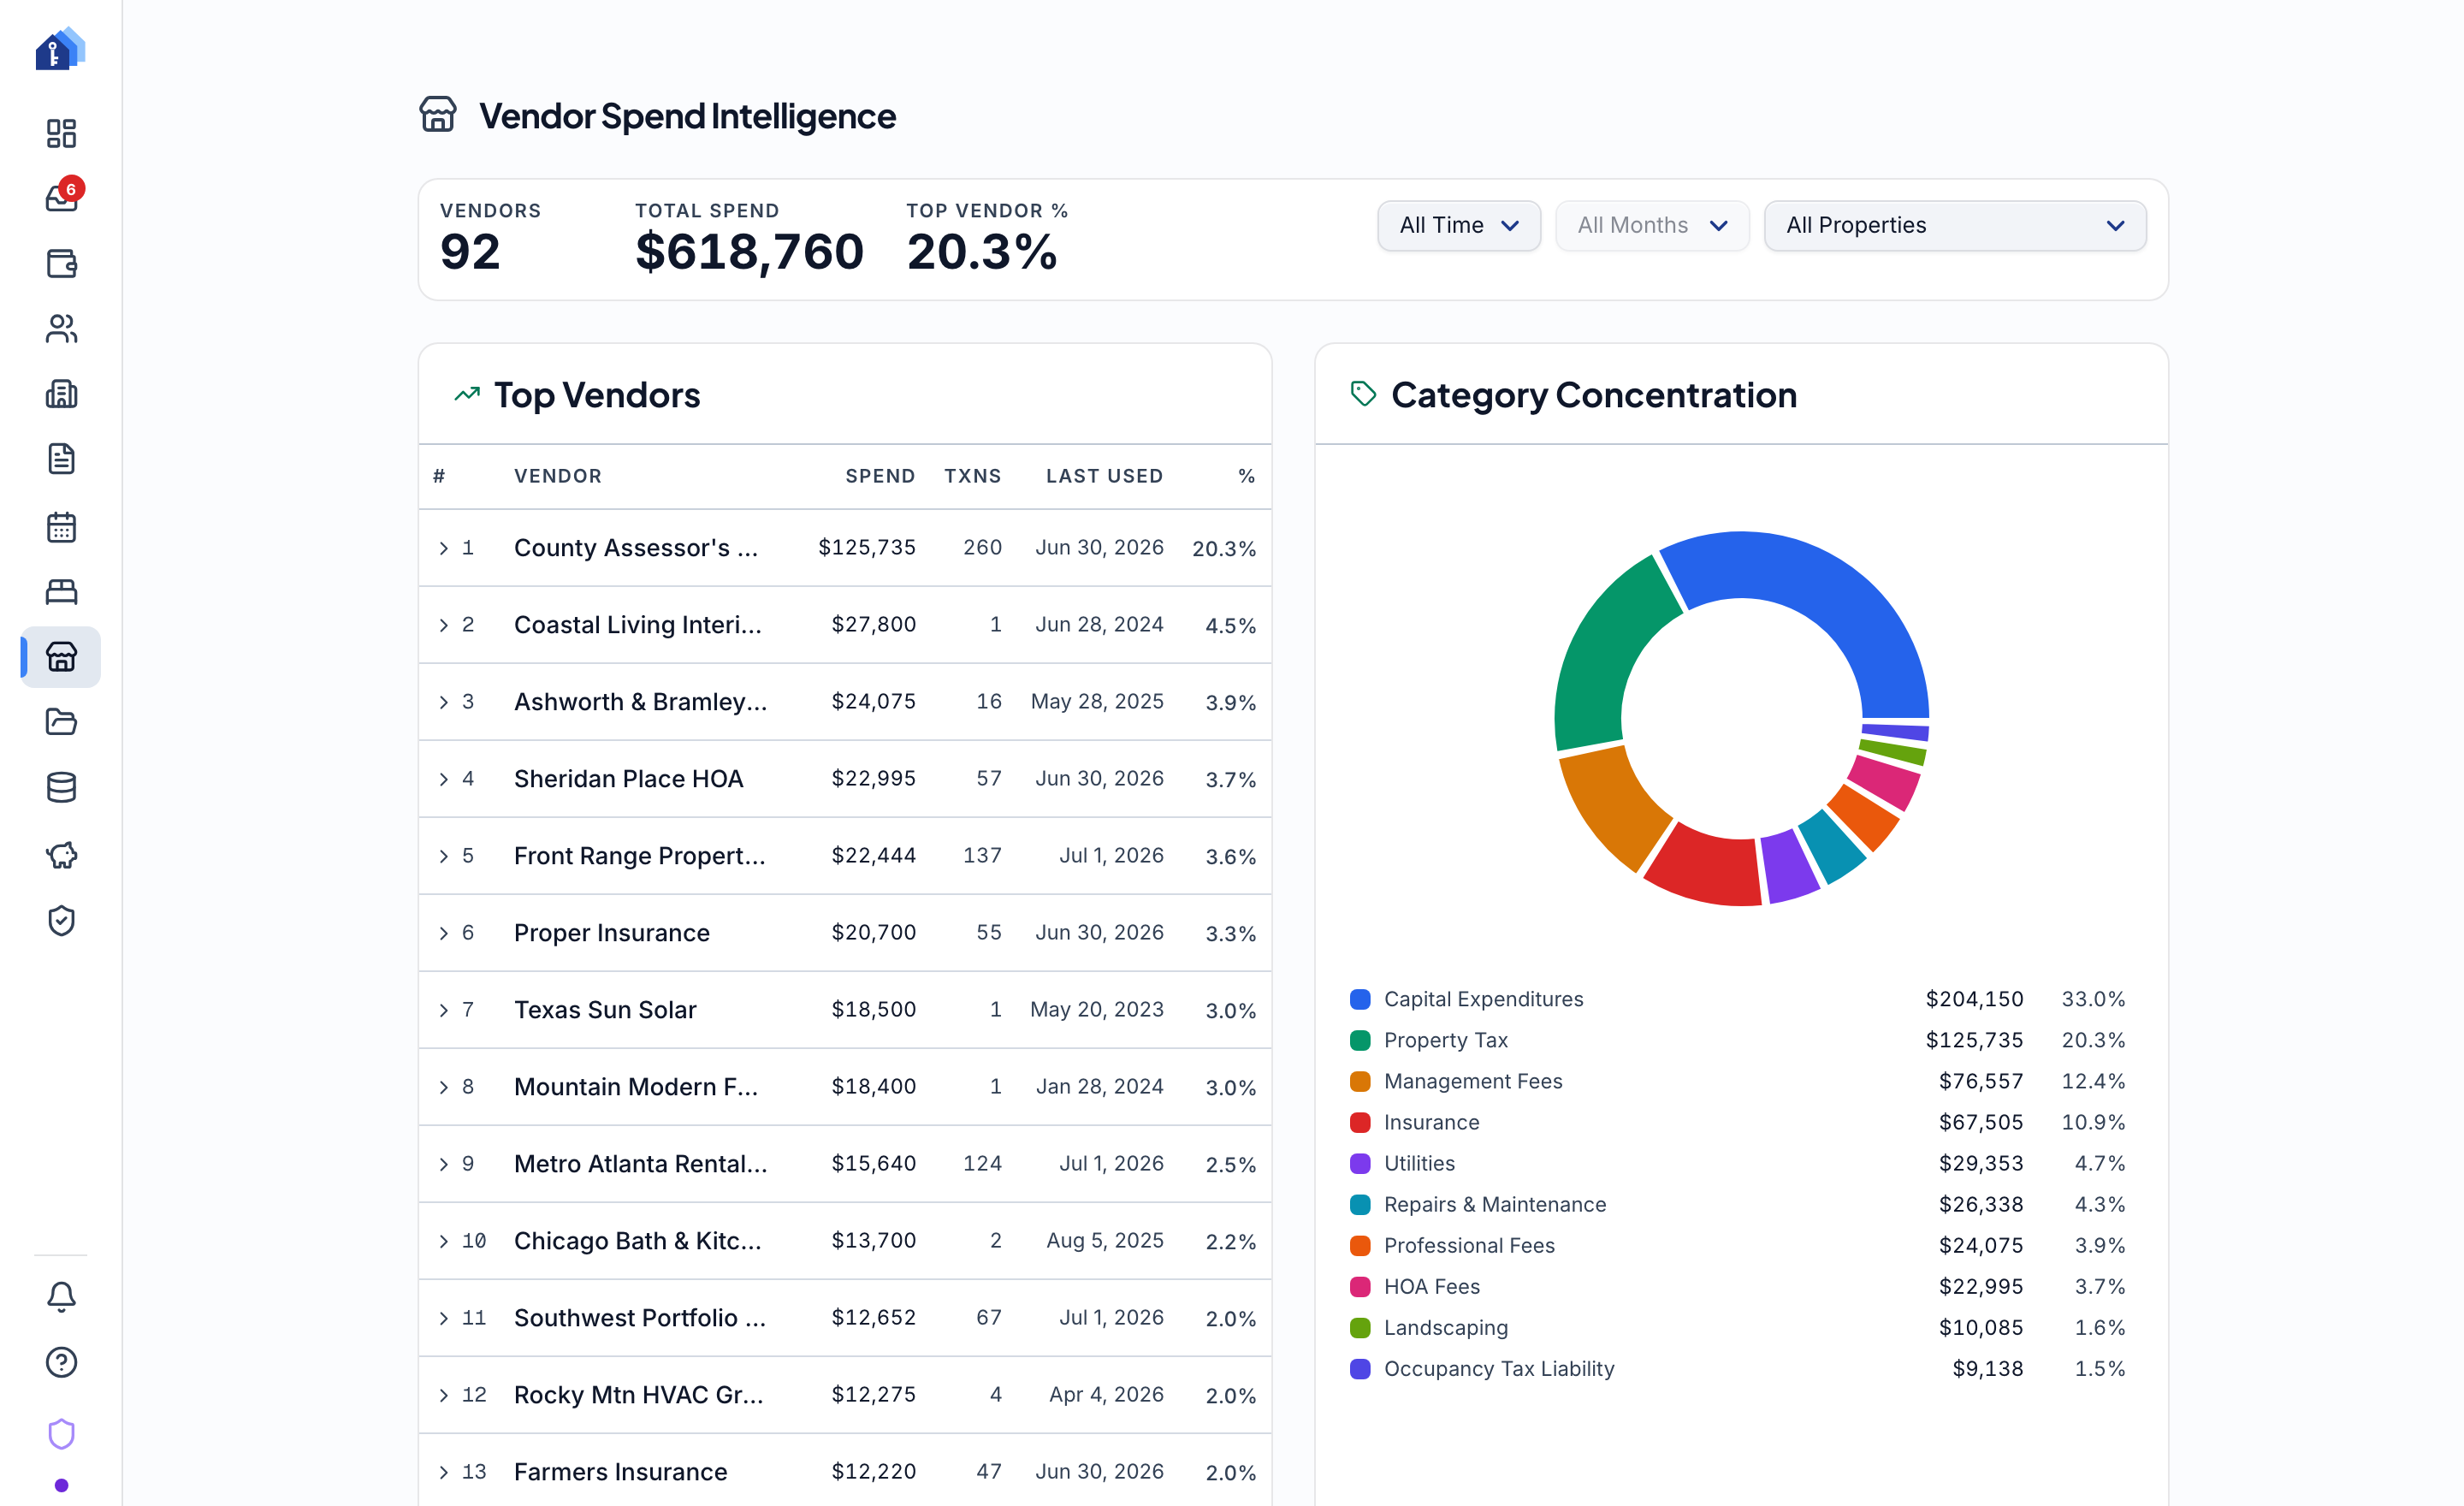Click the storefront icon beside page title
Screen dimensions: 2464x1506
point(438,115)
